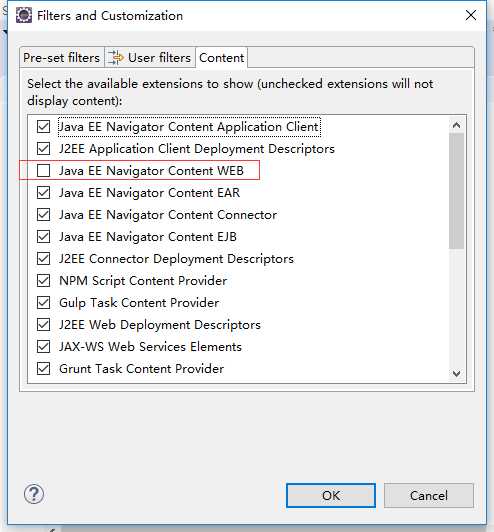
Task: Uncheck J2EE Application Client Deployment Descriptors
Action: click(x=43, y=149)
